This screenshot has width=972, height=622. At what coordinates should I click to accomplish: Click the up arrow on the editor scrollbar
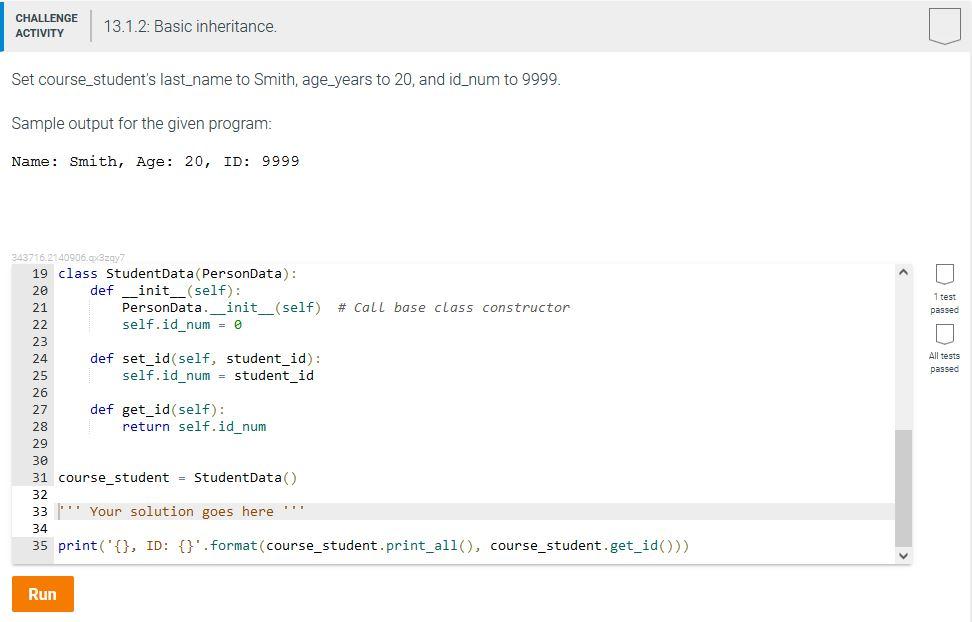(x=903, y=270)
